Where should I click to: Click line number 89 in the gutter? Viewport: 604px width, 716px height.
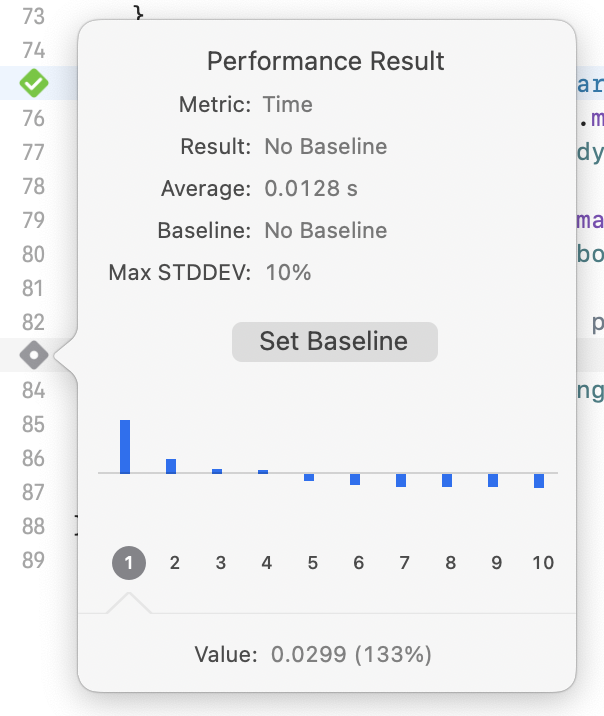[34, 560]
